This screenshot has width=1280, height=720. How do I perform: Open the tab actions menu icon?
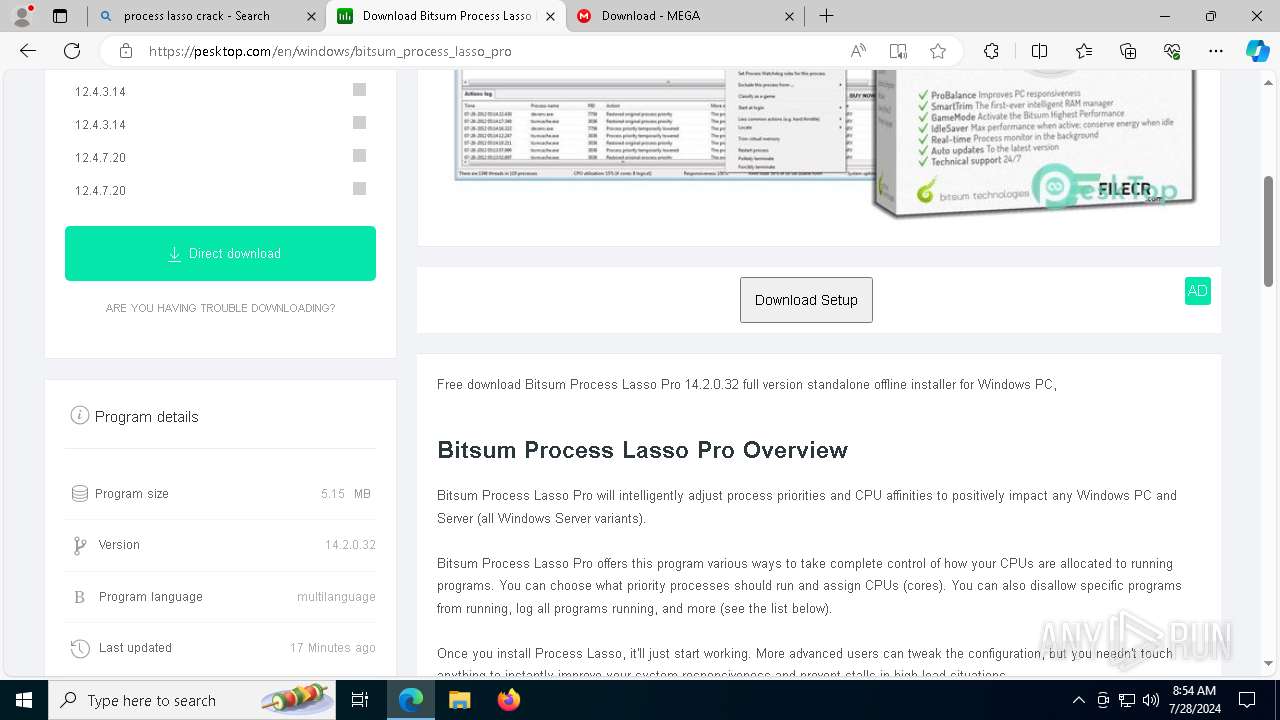[x=60, y=16]
